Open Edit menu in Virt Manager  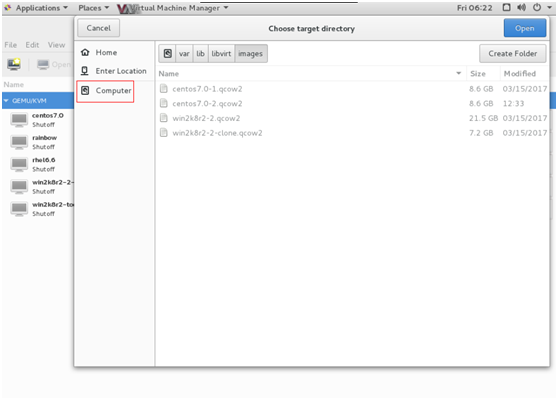pos(32,45)
